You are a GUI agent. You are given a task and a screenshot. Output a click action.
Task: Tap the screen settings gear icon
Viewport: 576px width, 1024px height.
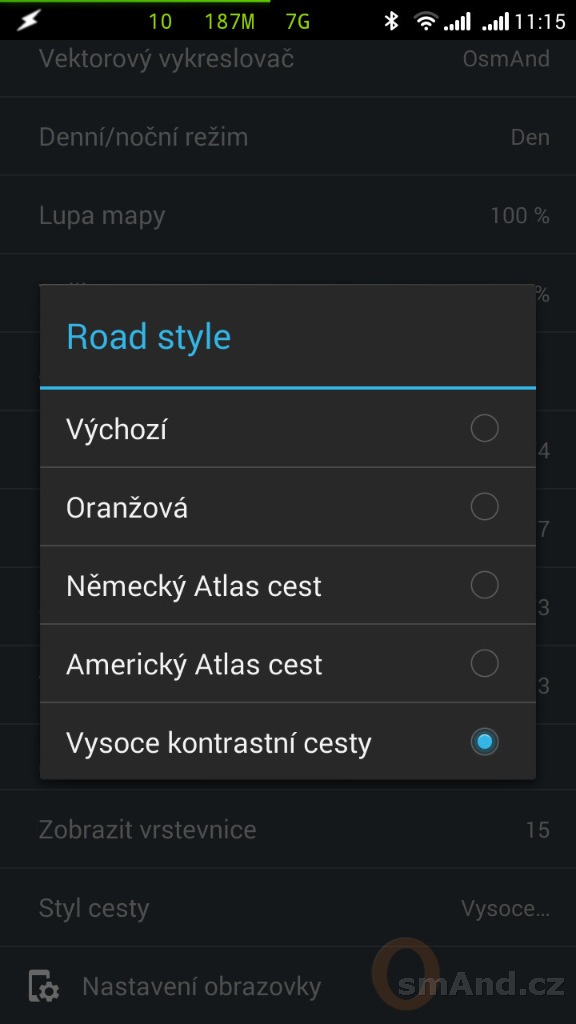[x=44, y=985]
